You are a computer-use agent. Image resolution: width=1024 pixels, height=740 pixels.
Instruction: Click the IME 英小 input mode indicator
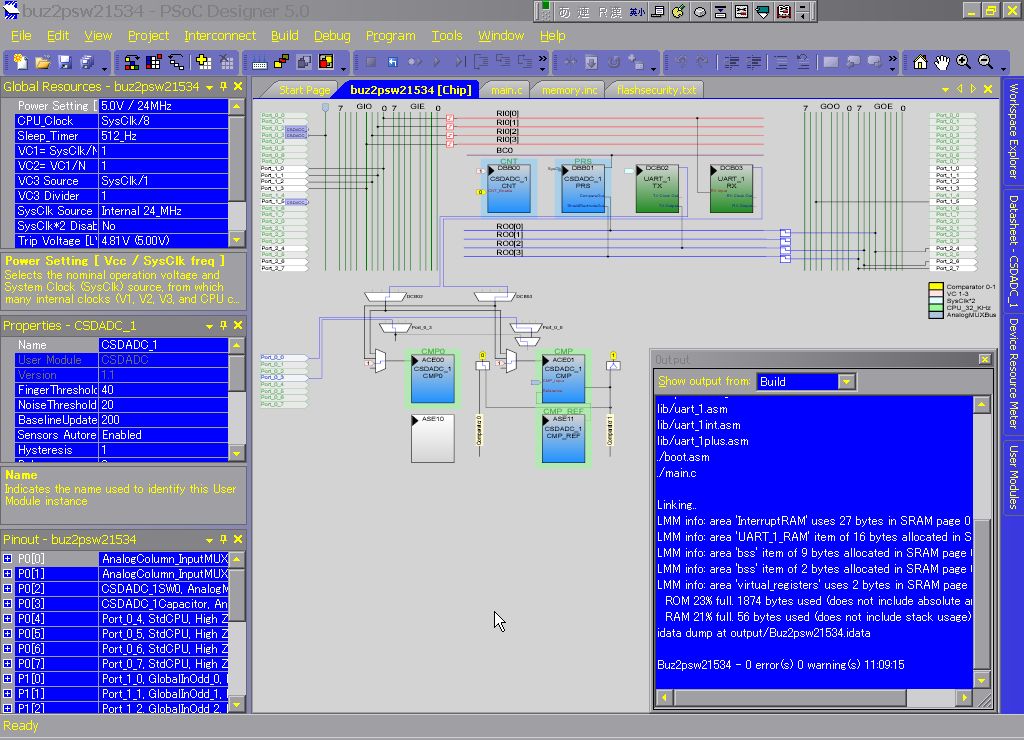[x=637, y=12]
